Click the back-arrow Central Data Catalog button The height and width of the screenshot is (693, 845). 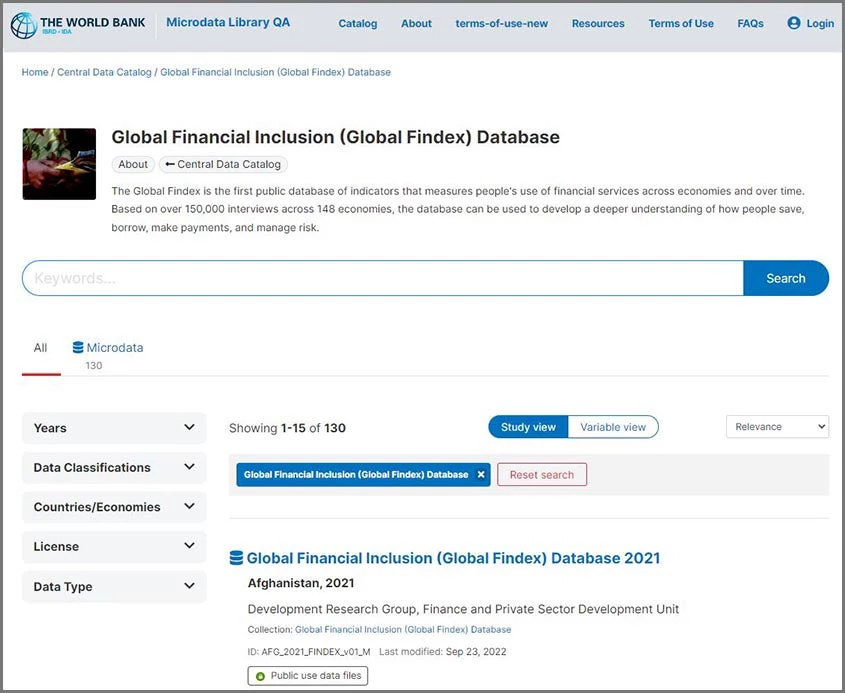click(223, 164)
